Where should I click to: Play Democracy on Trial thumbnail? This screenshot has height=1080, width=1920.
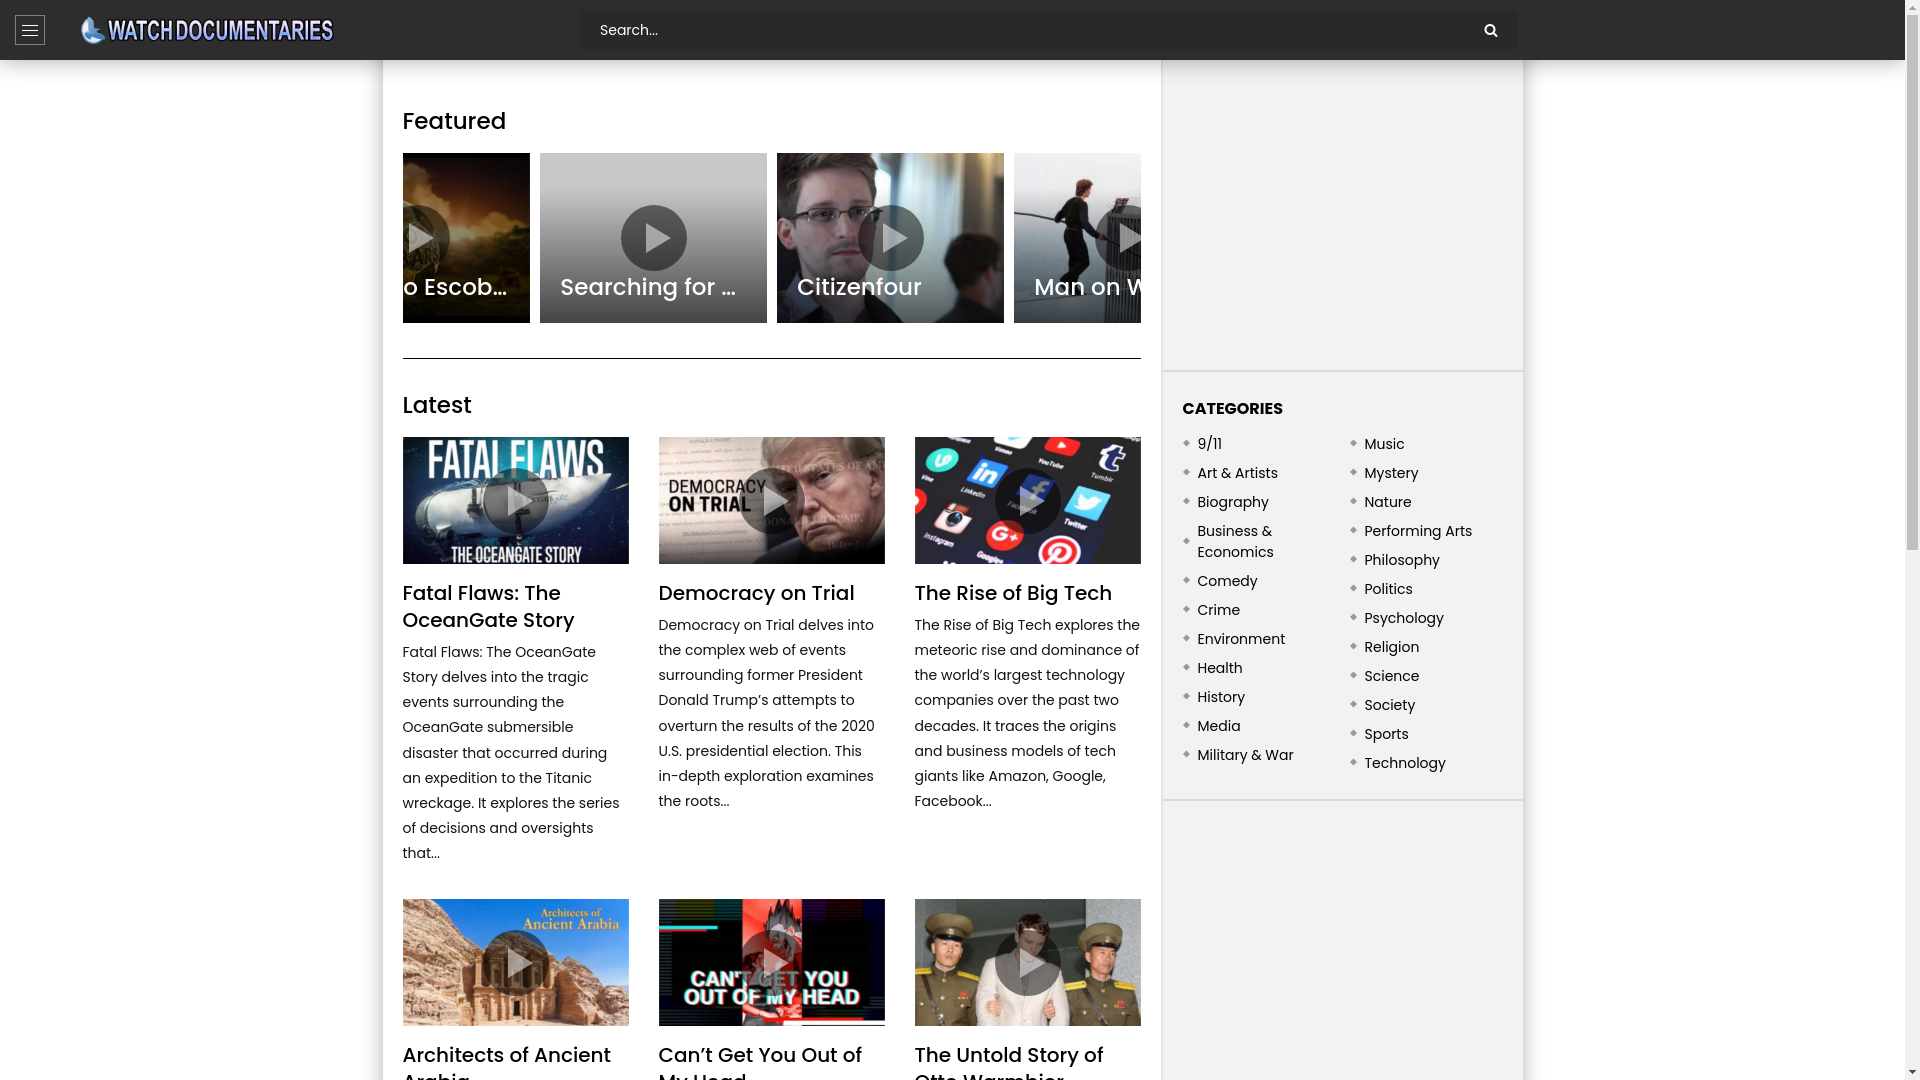pos(771,500)
